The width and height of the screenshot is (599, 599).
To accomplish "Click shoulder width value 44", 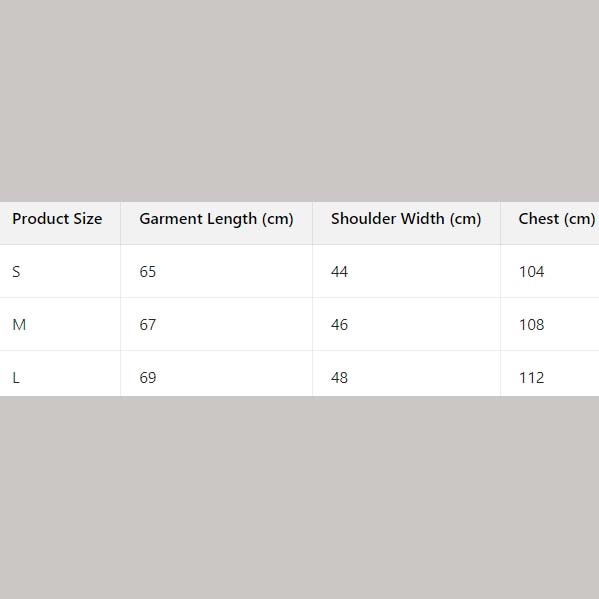I will [339, 272].
